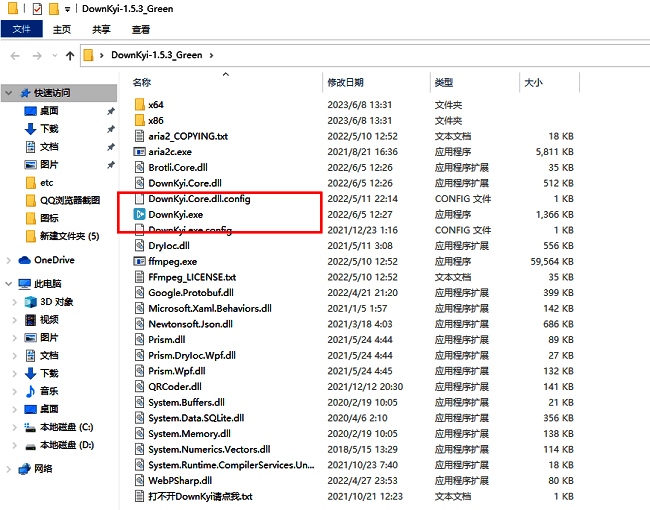
Task: Select the ffmpeg.exe file icon
Action: click(x=140, y=261)
